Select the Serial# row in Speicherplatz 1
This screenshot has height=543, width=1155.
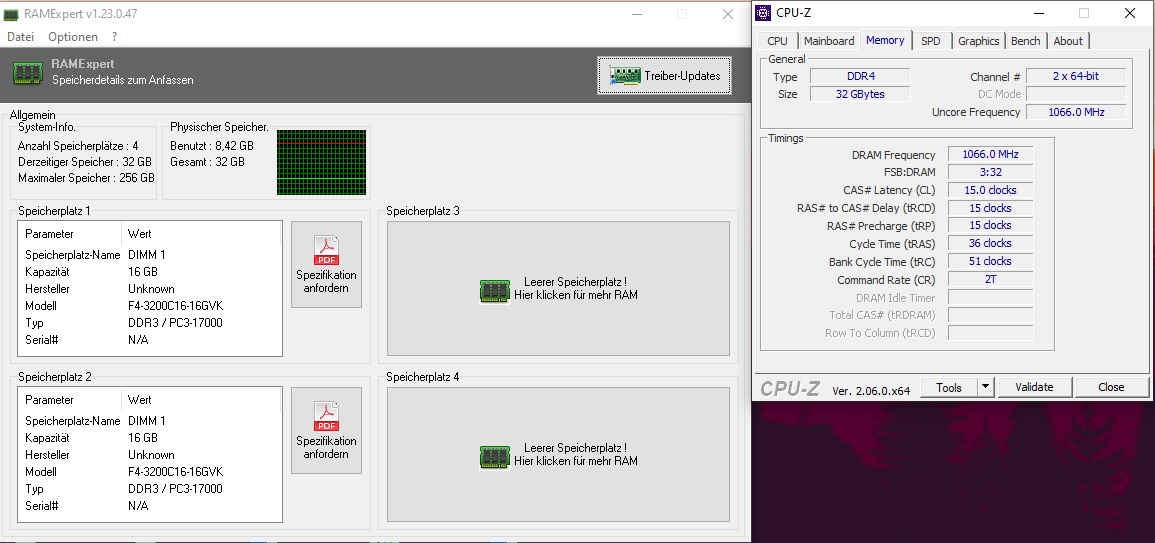[150, 340]
